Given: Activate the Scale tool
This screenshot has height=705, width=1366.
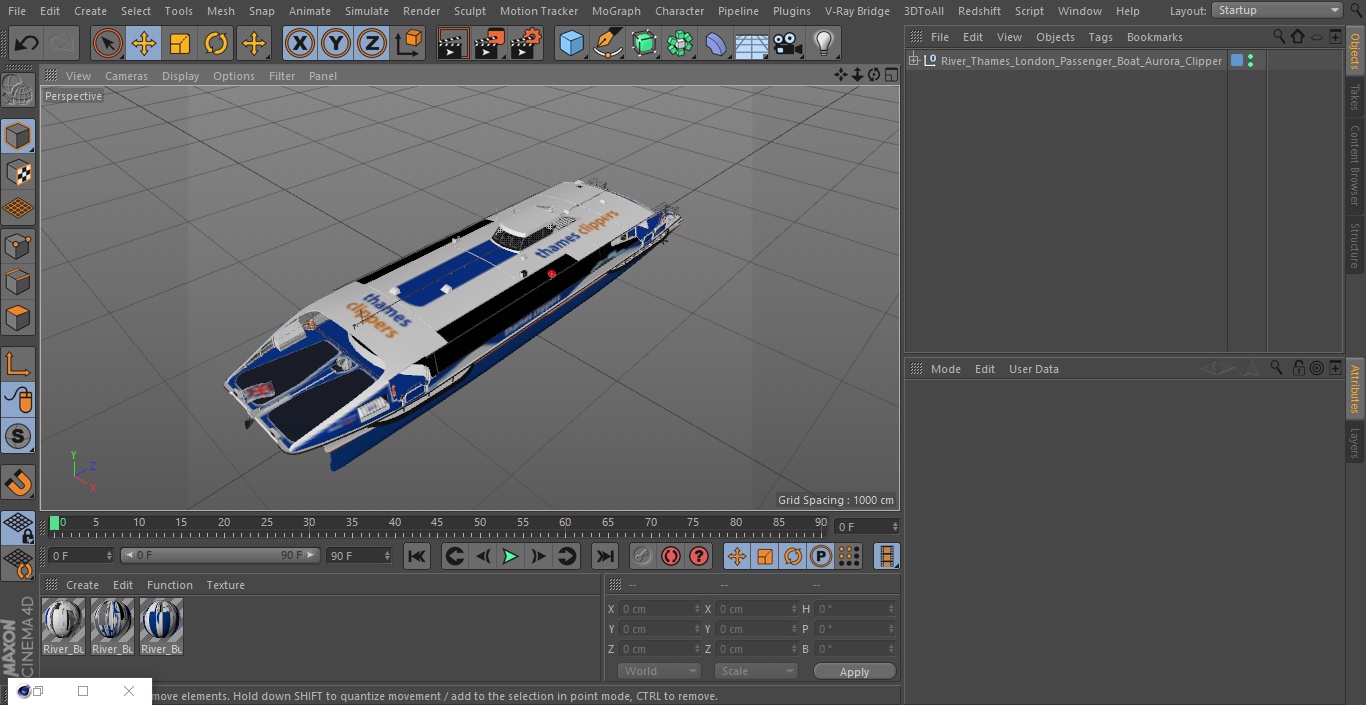Looking at the screenshot, I should coord(180,43).
